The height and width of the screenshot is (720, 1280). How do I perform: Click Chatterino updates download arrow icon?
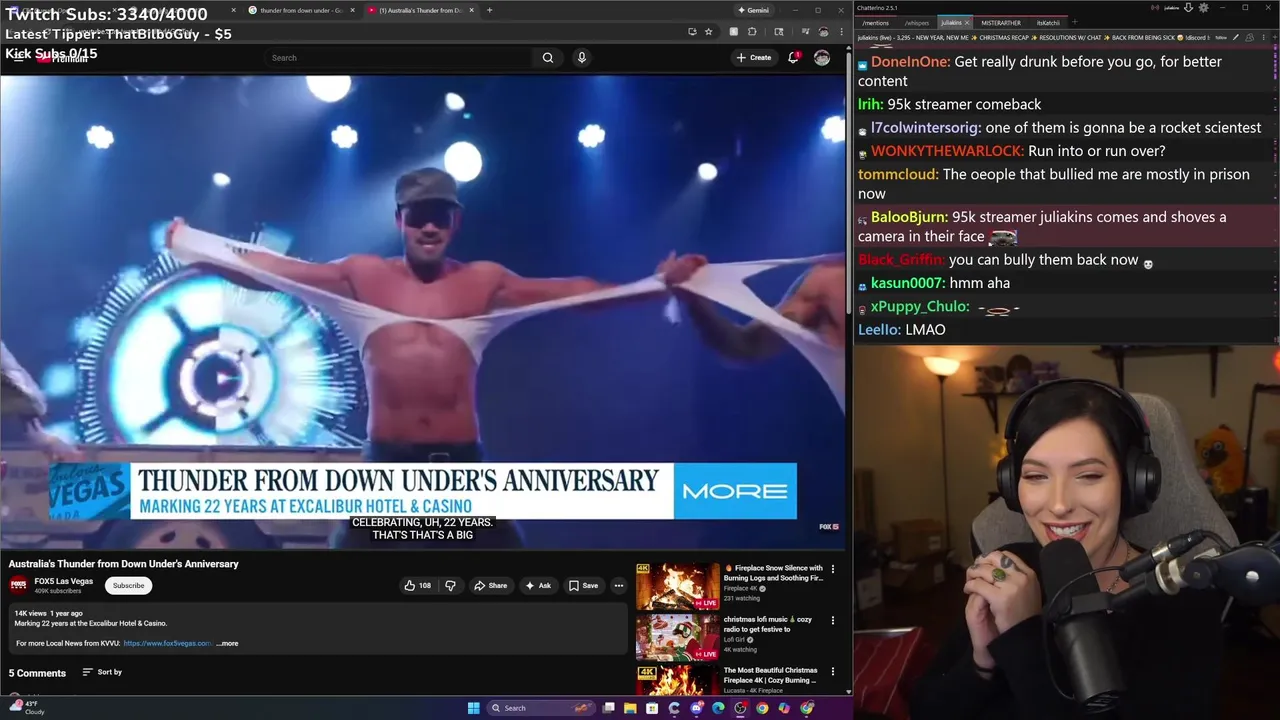1188,7
